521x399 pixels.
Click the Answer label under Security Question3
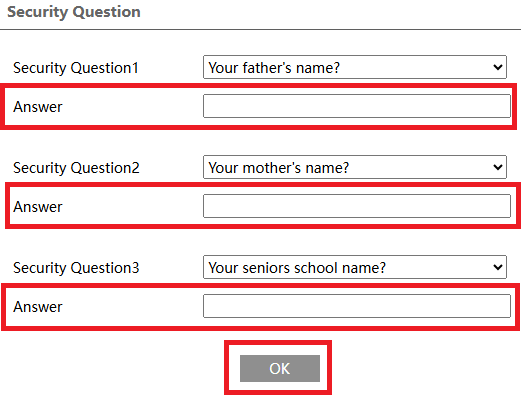tap(38, 307)
